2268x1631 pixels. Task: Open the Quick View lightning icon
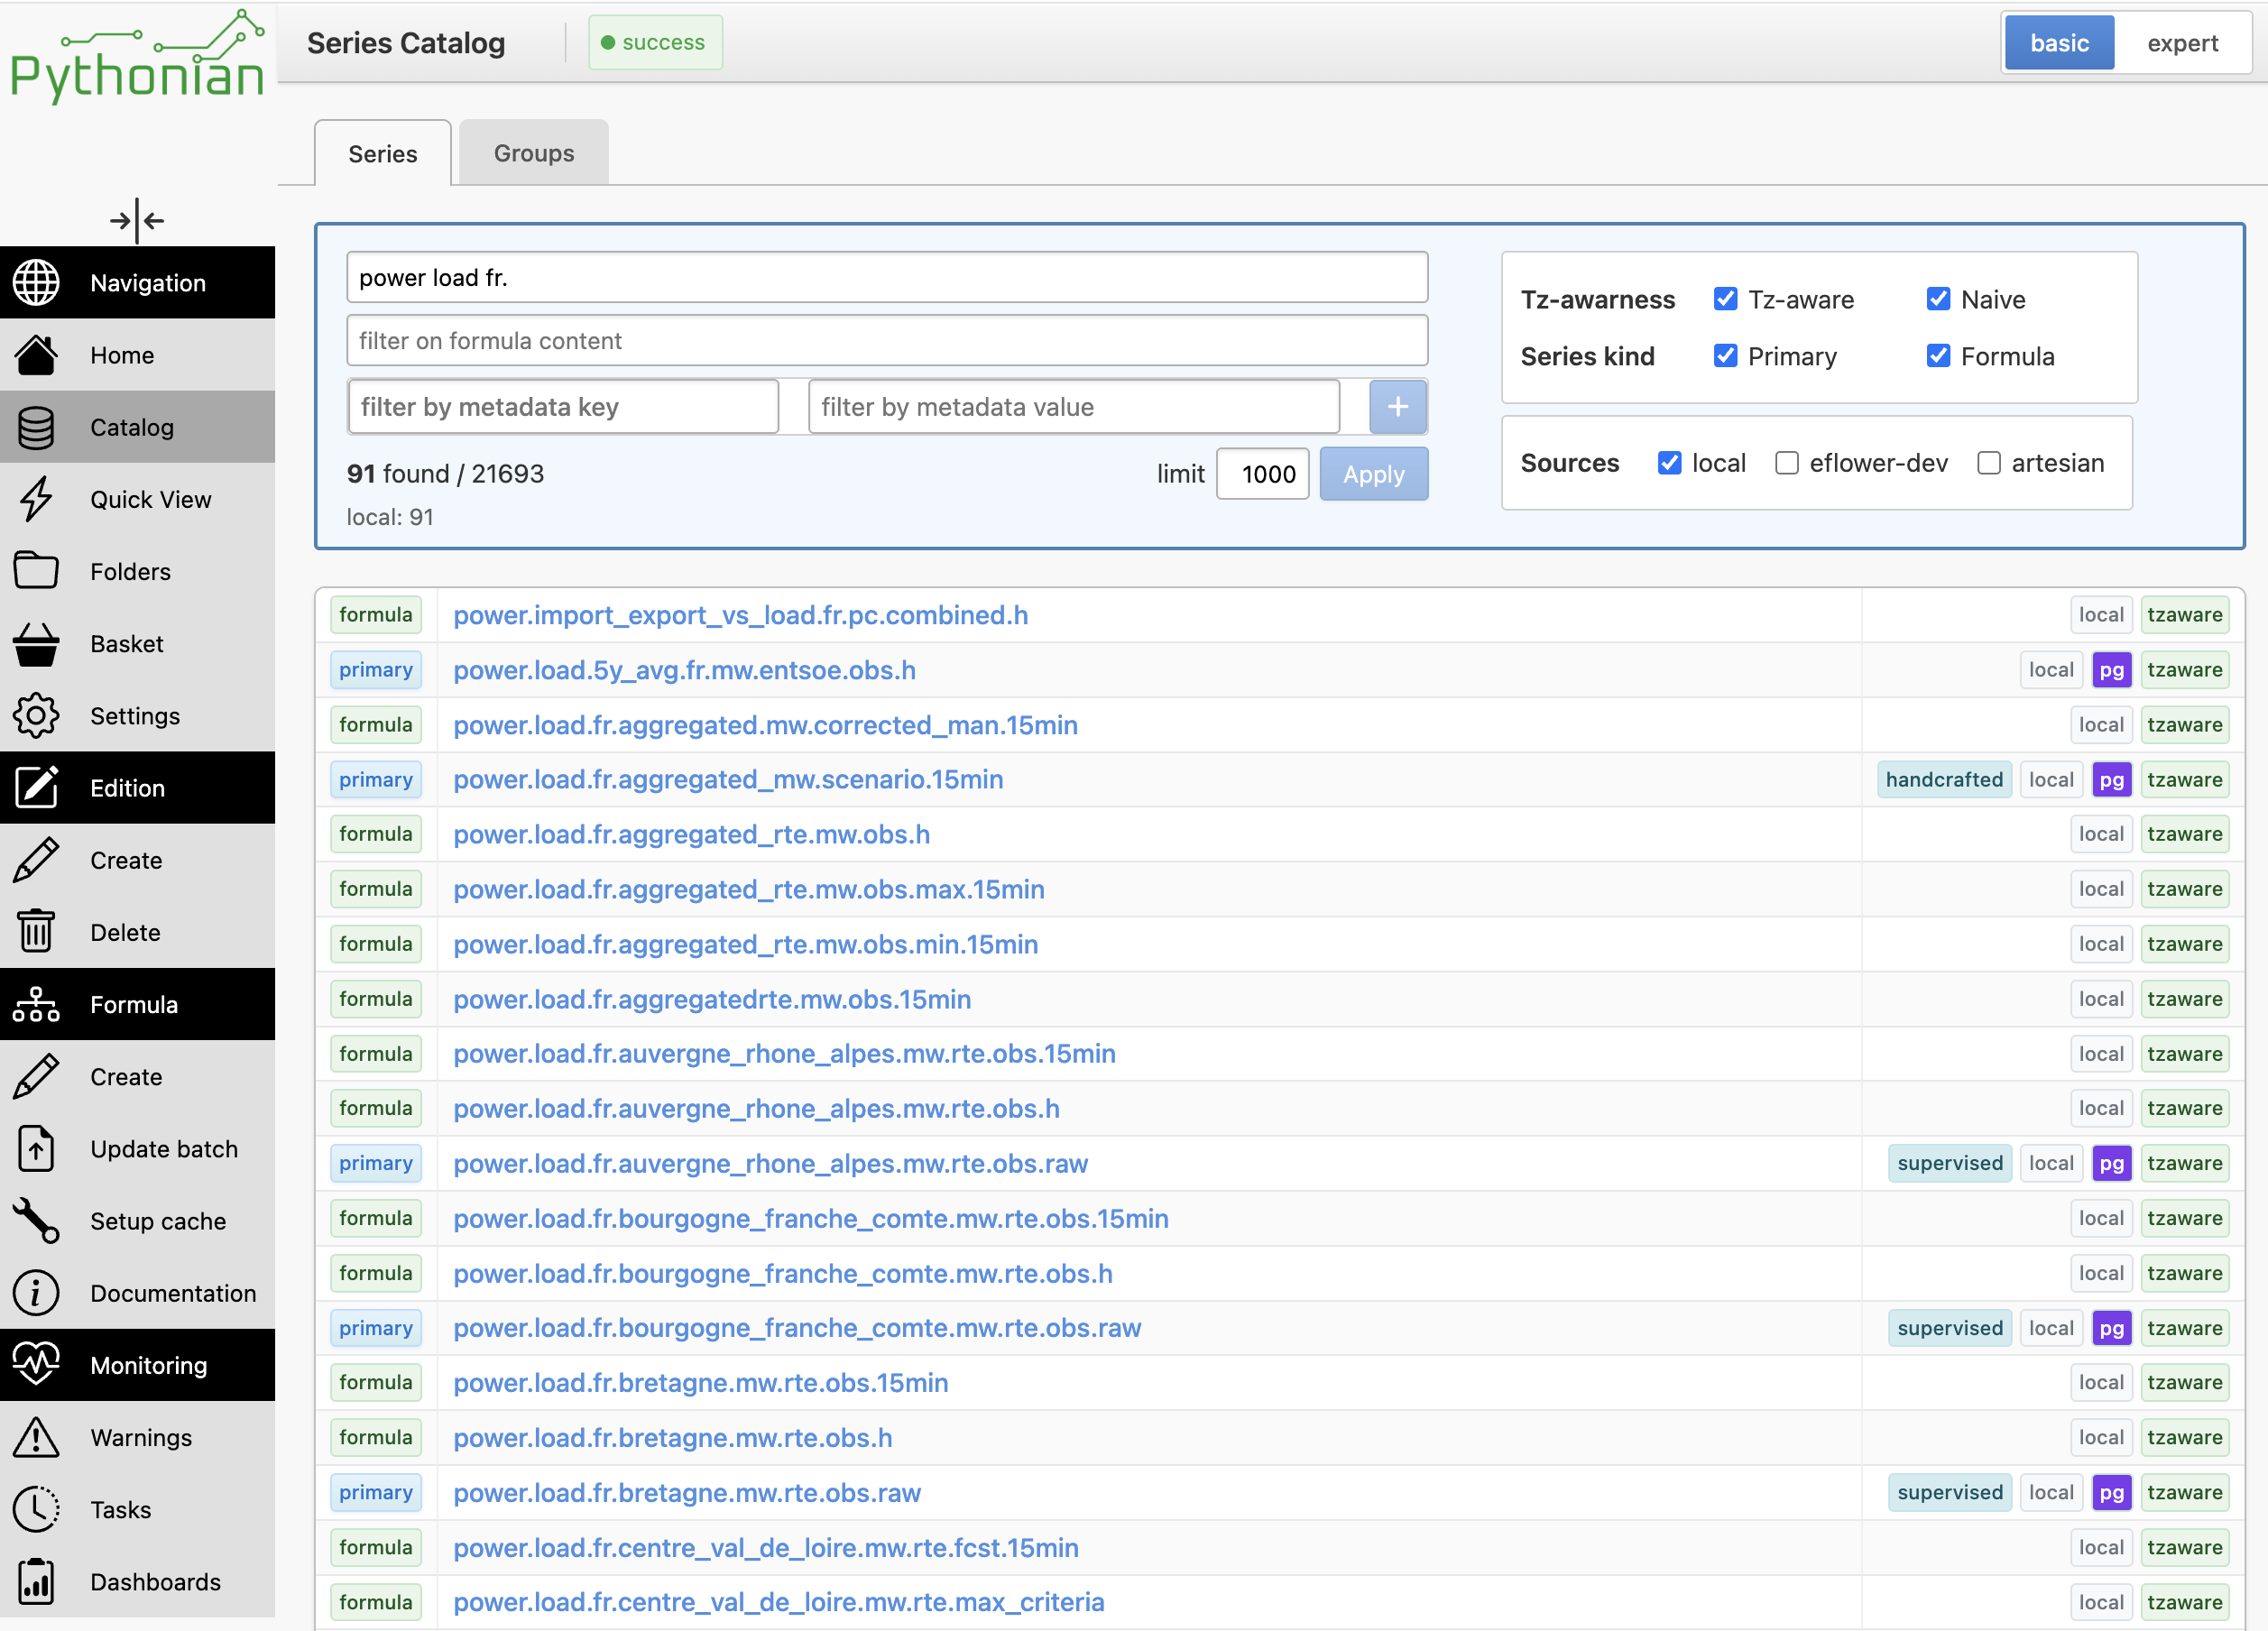pos(36,499)
